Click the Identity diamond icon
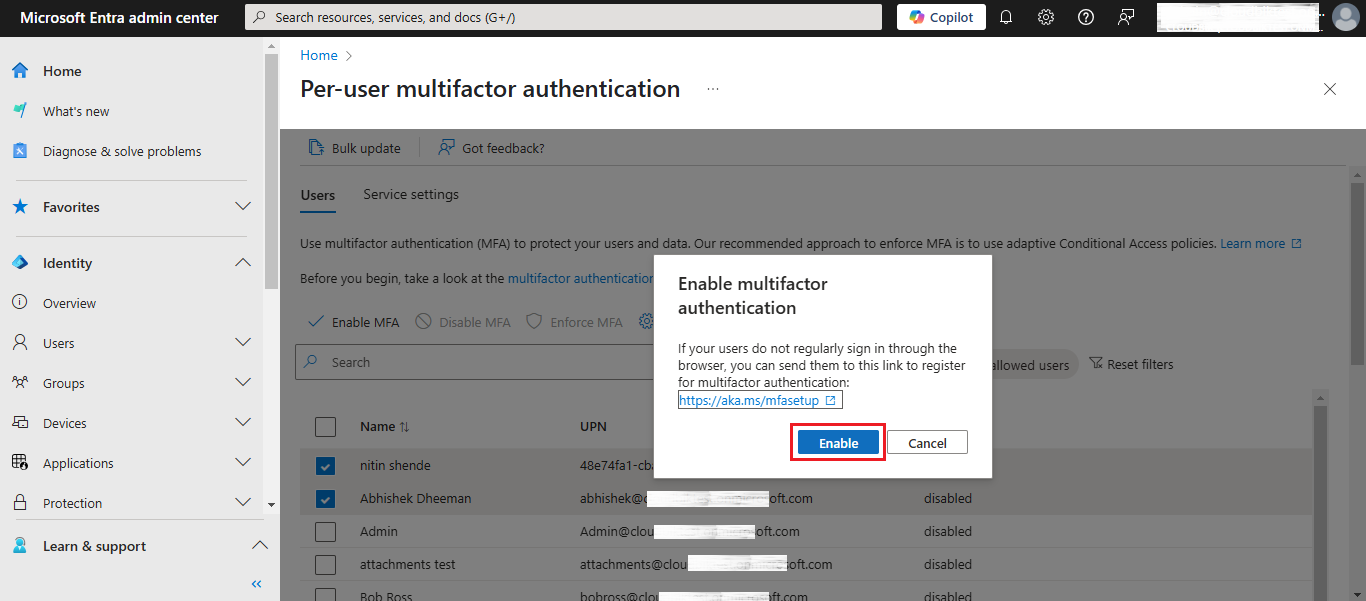The height and width of the screenshot is (601, 1366). [20, 263]
